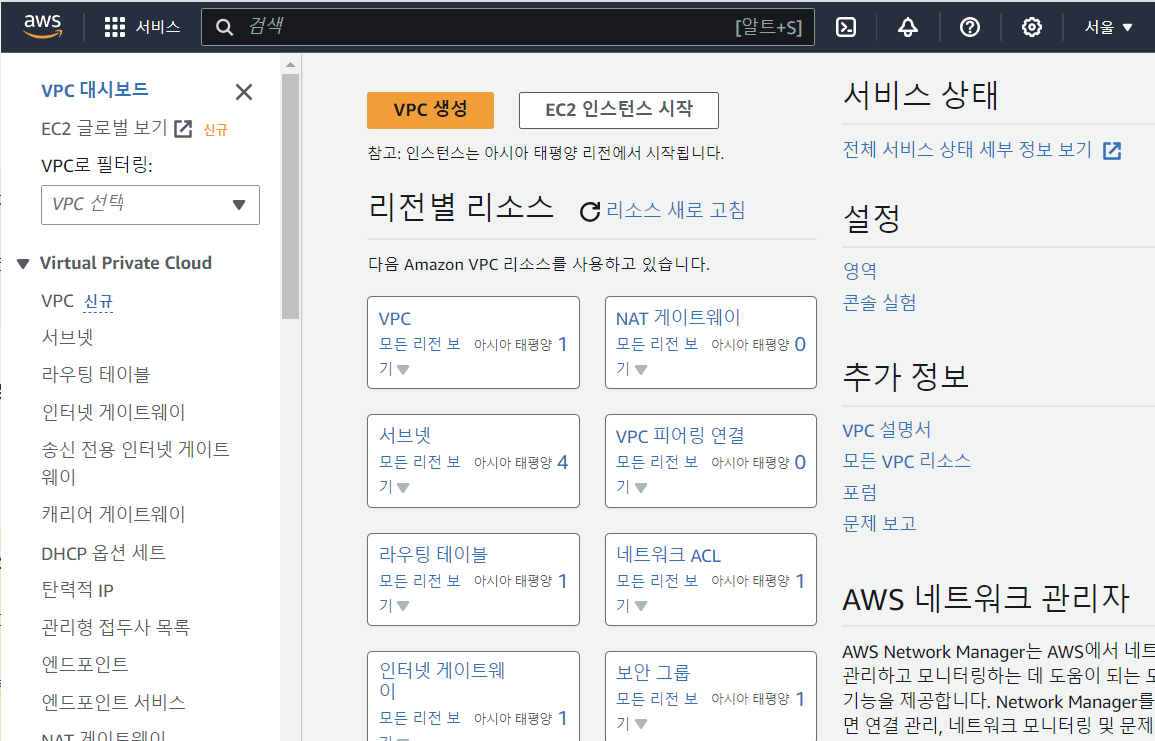
Task: Open the 영역 settings link
Action: (860, 271)
